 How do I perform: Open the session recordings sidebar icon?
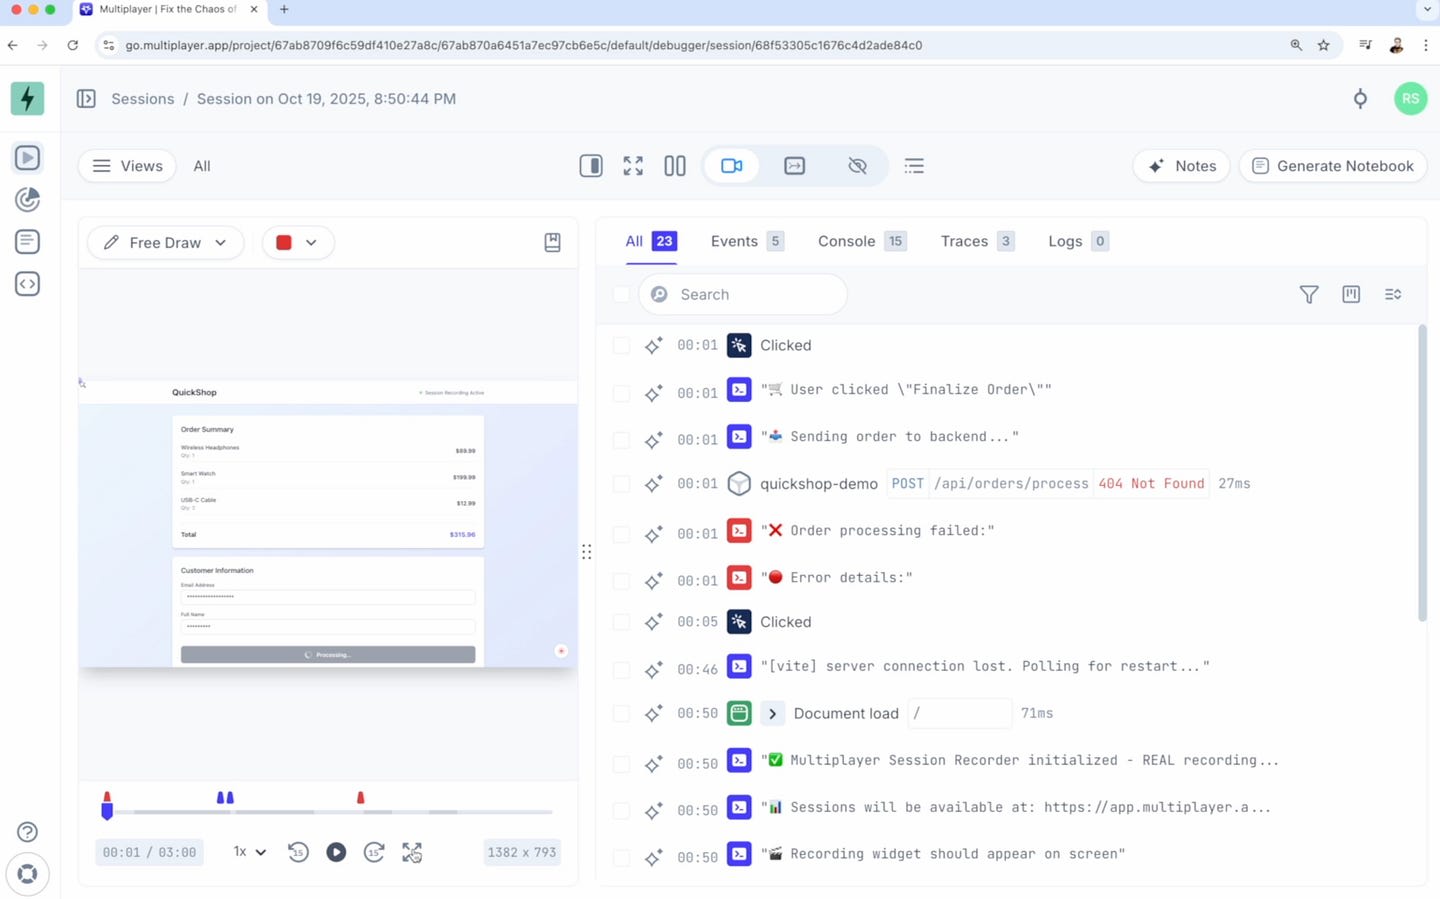27,158
